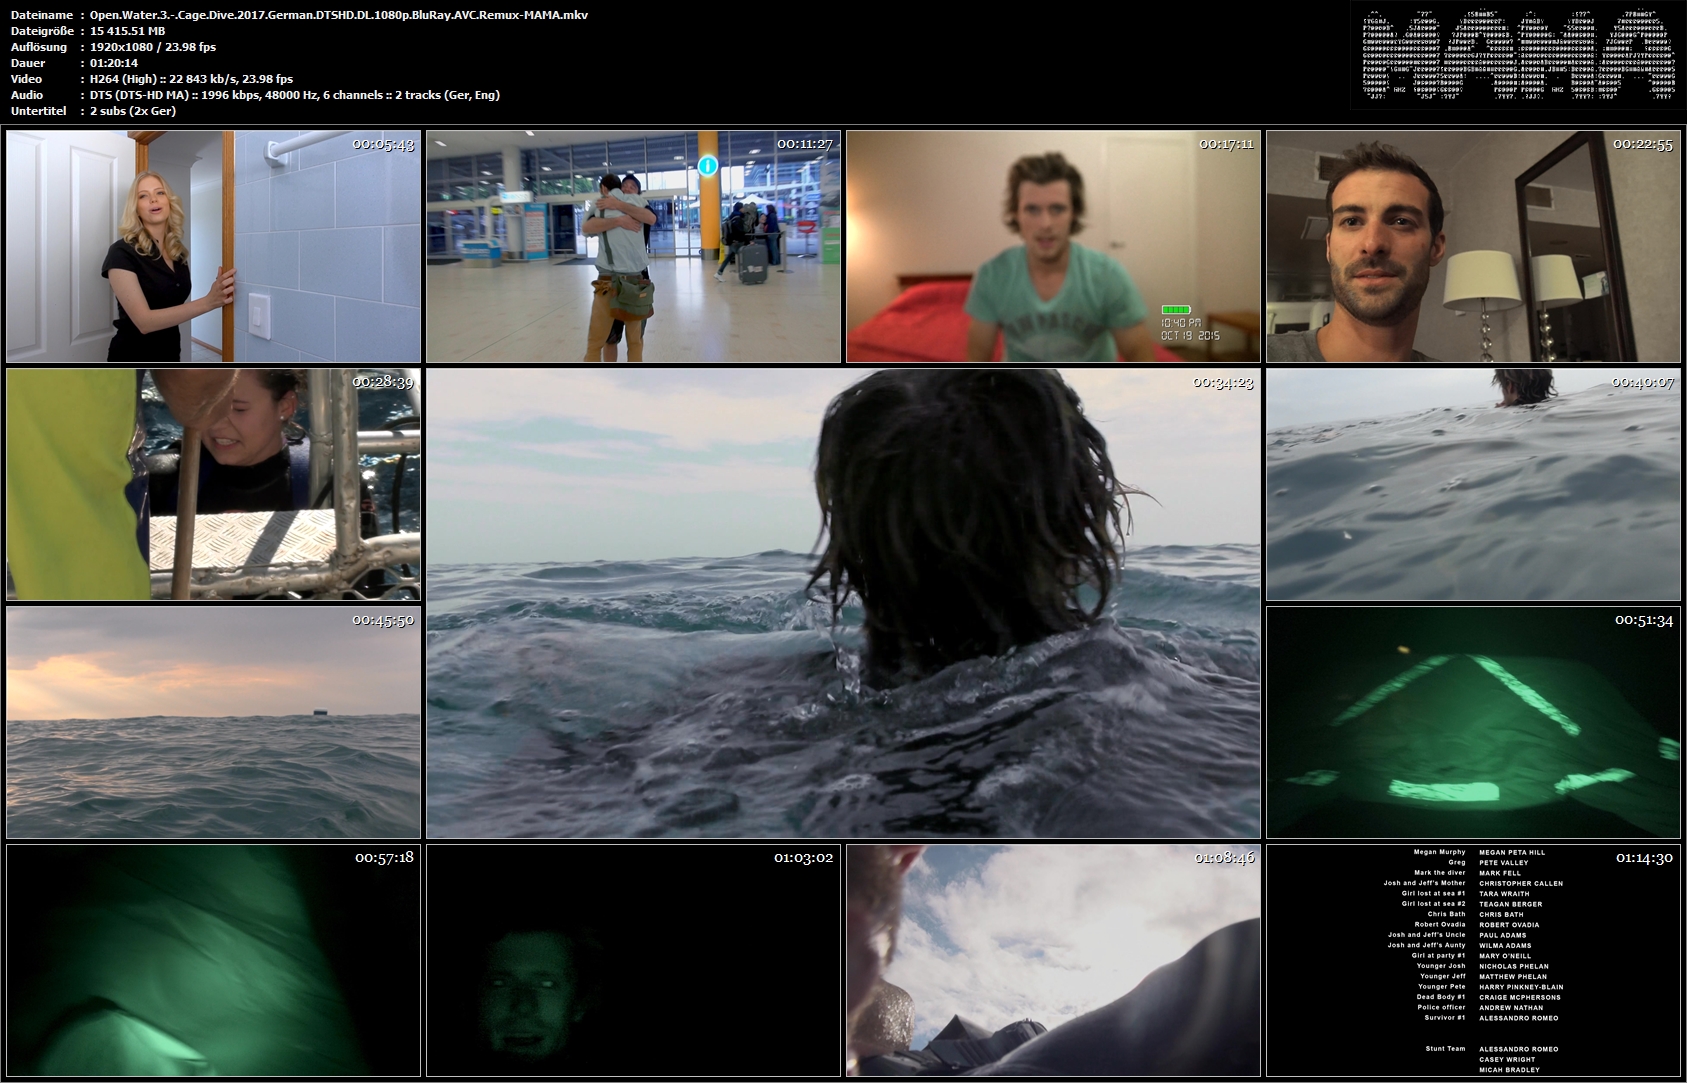1687x1083 pixels.
Task: Click the 10:40 PM camcorder time overlay
Action: pyautogui.click(x=1181, y=323)
